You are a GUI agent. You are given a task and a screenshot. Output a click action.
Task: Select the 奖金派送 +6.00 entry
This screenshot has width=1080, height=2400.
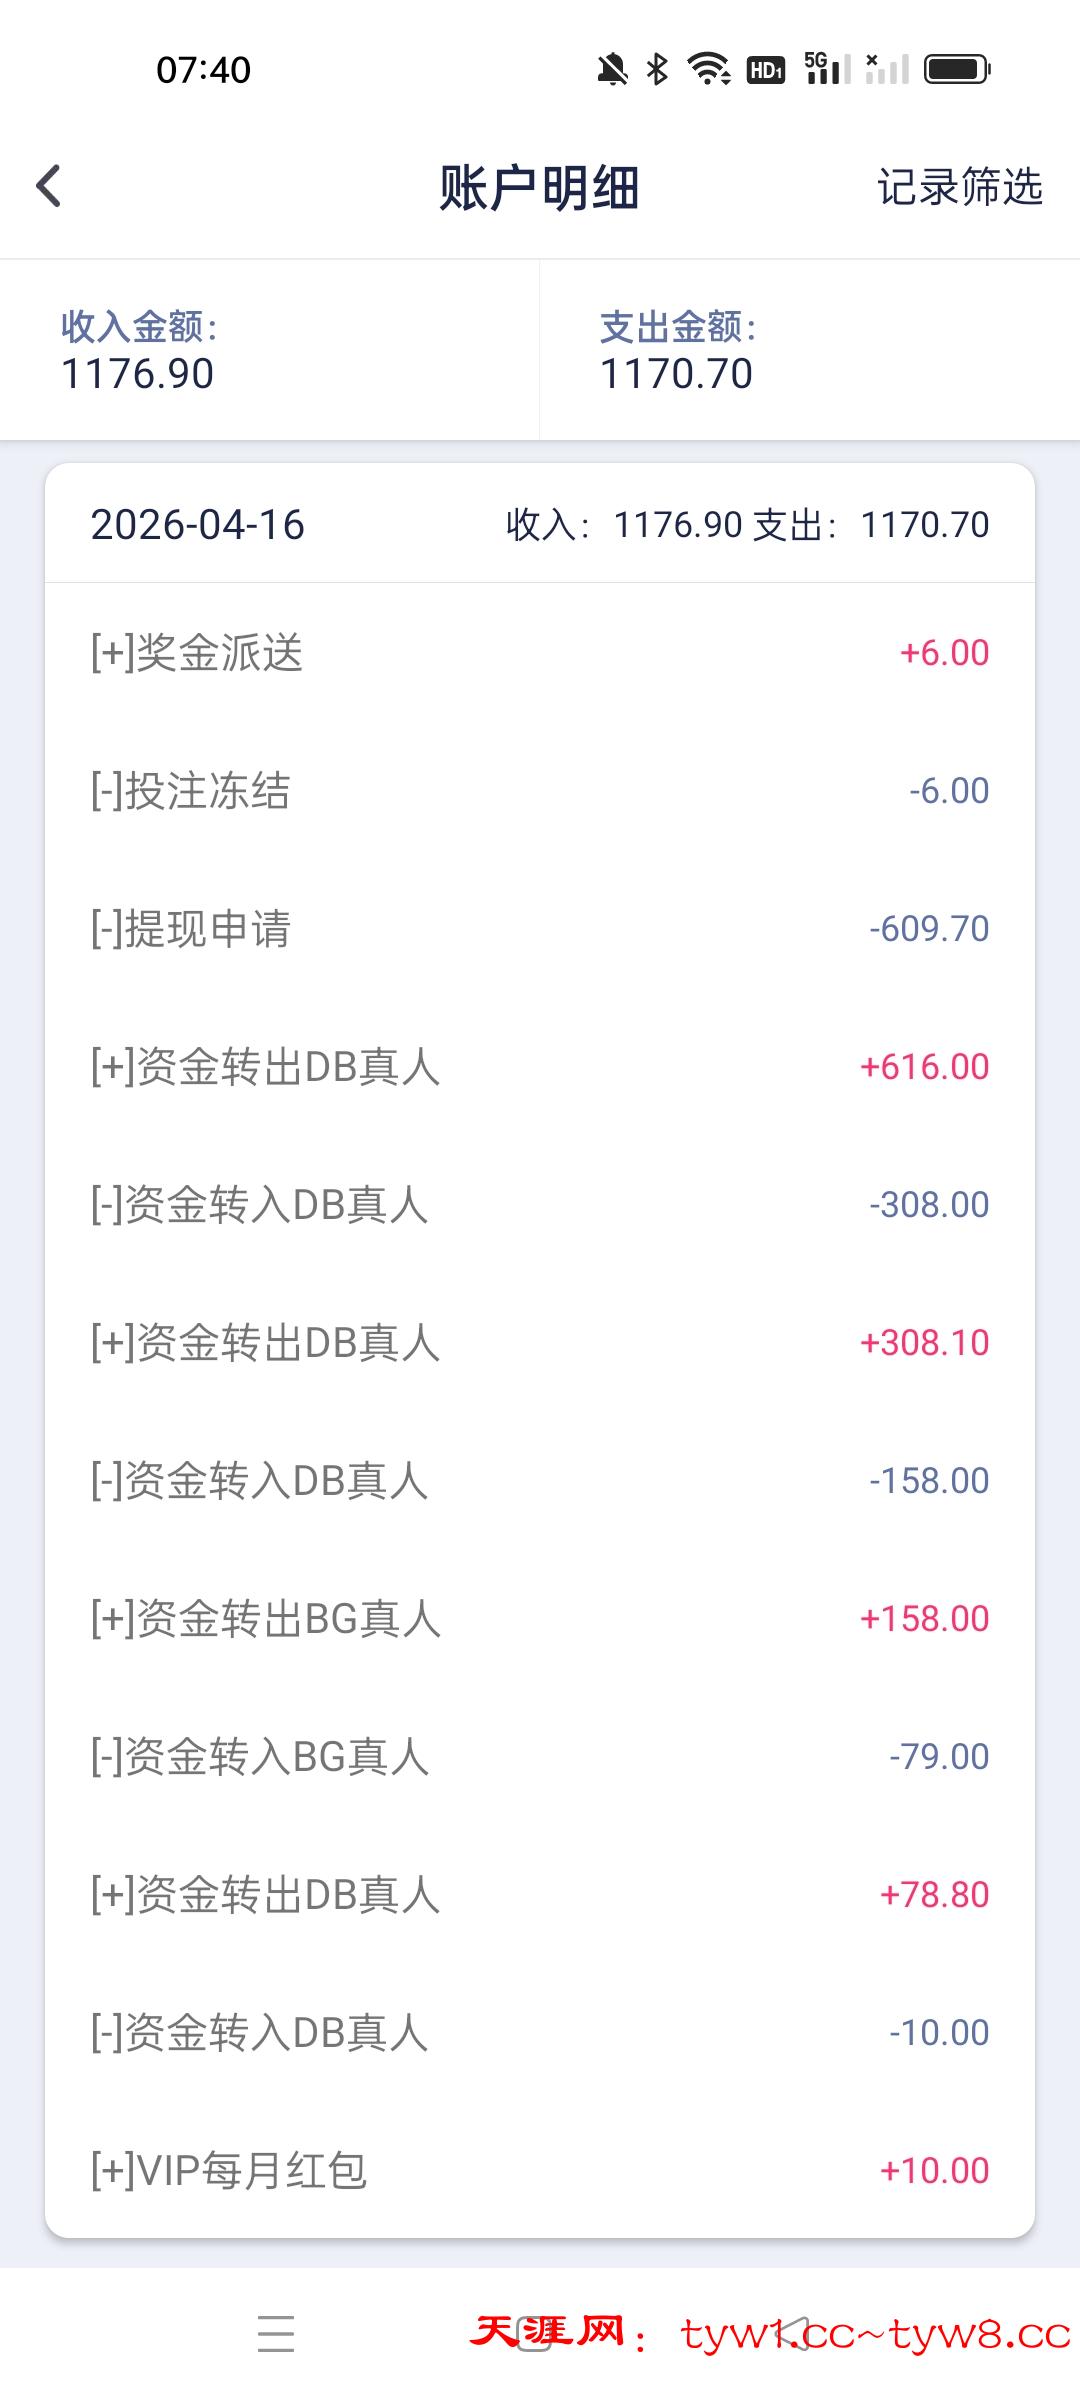(x=540, y=653)
